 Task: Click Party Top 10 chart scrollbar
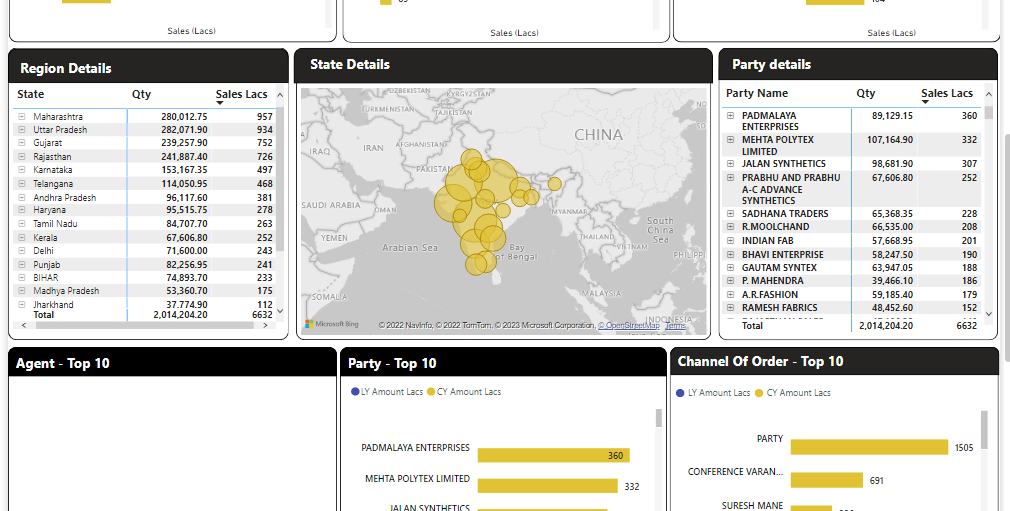tap(658, 418)
